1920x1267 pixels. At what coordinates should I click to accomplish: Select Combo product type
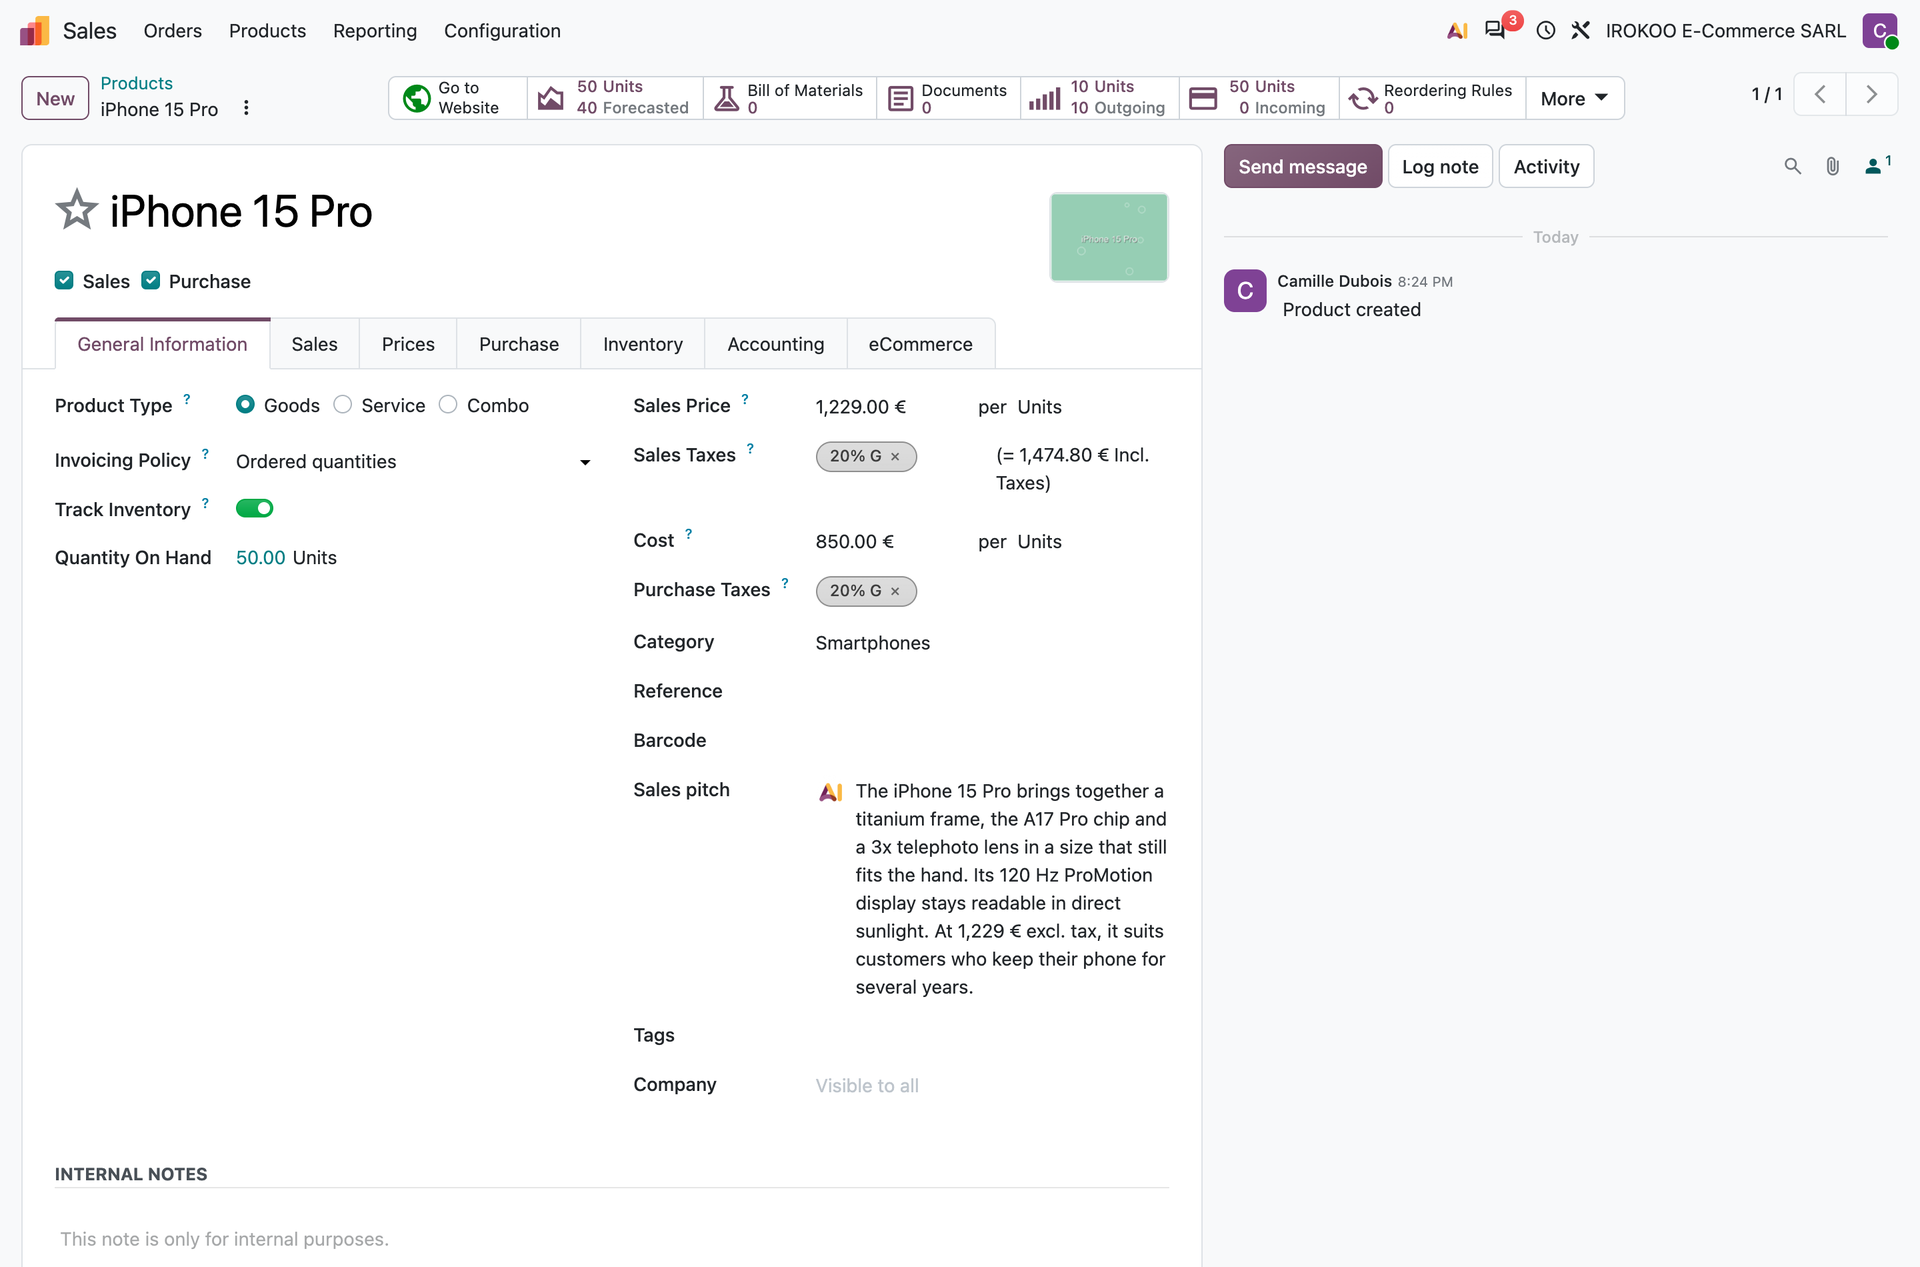coord(448,405)
